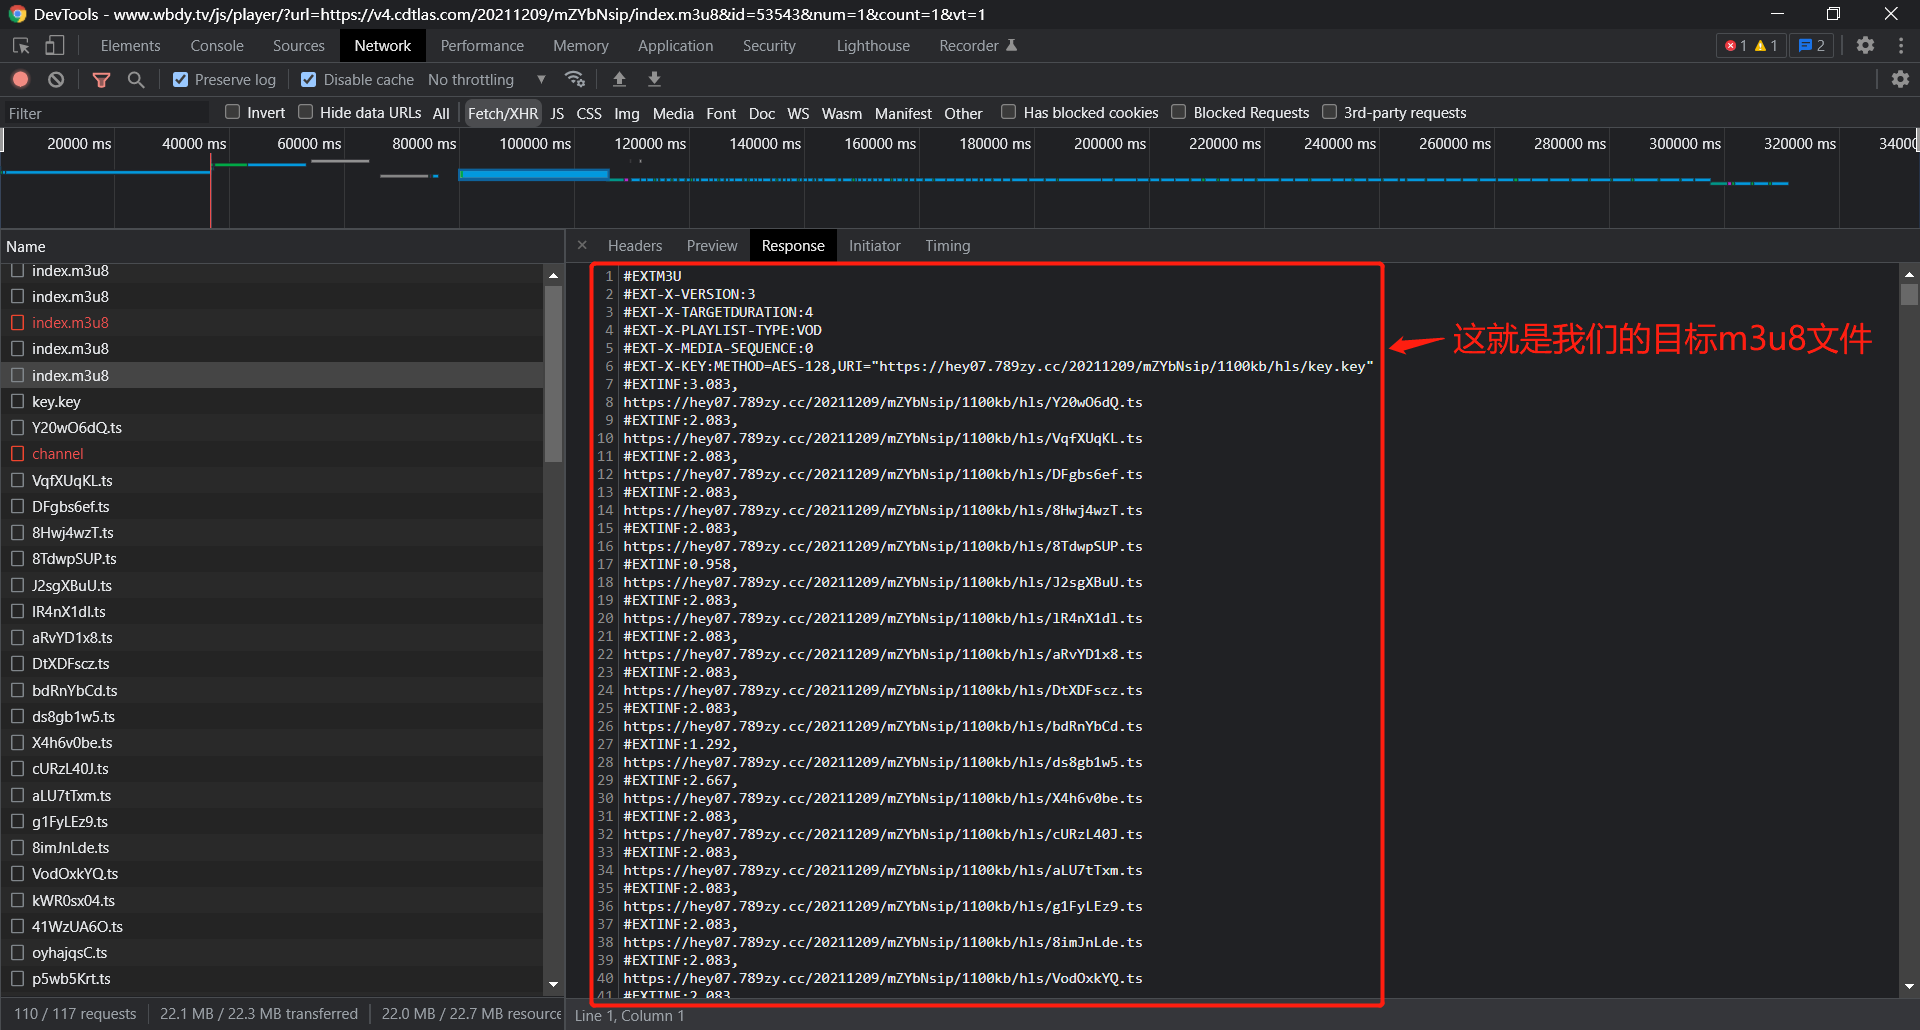Click the Chrome DevTools window icon

17,14
